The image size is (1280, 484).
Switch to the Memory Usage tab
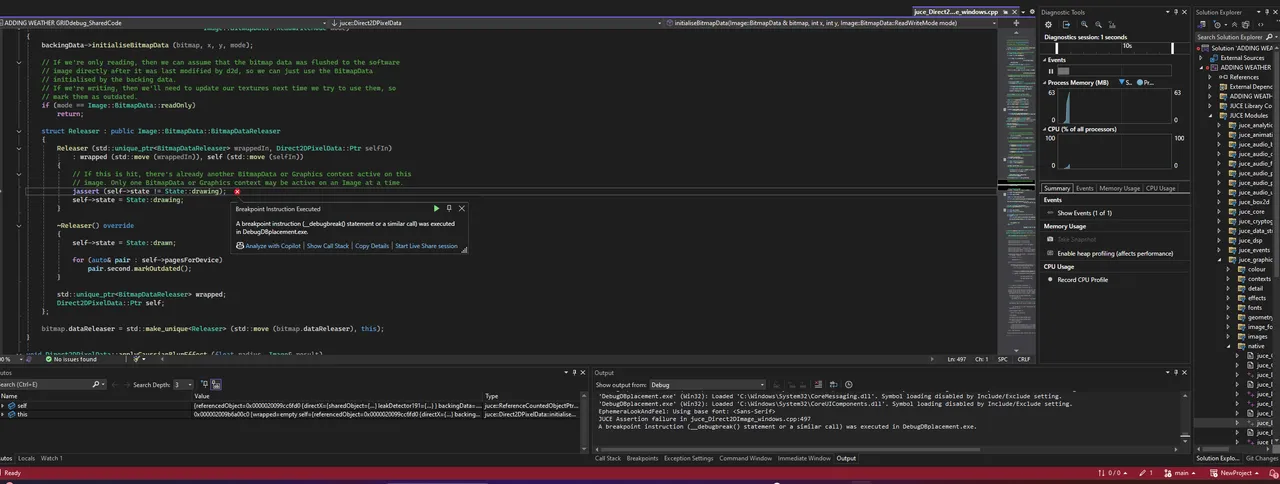pos(1118,188)
